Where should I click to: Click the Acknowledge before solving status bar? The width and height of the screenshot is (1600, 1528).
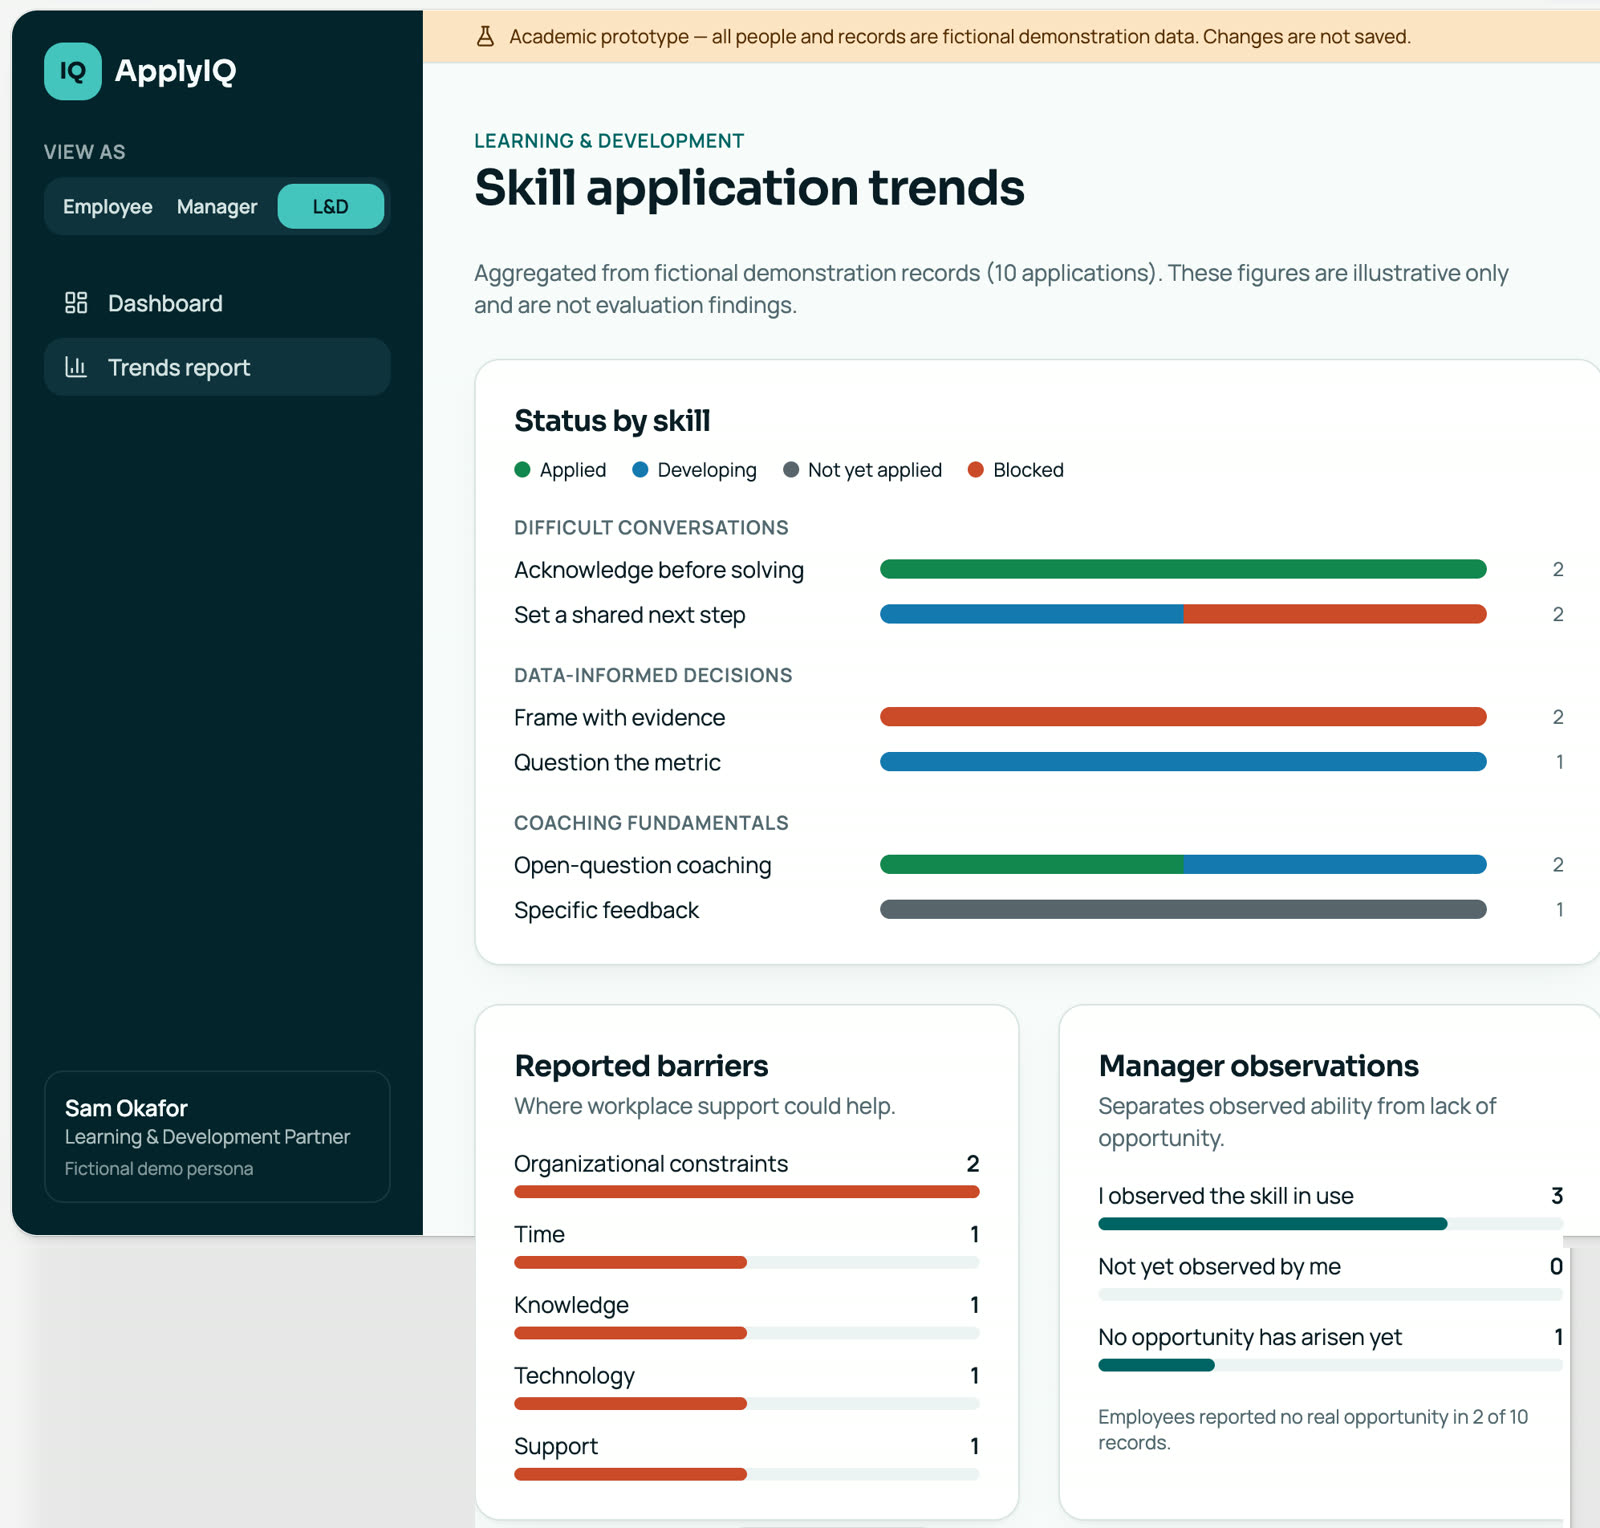click(x=1183, y=570)
